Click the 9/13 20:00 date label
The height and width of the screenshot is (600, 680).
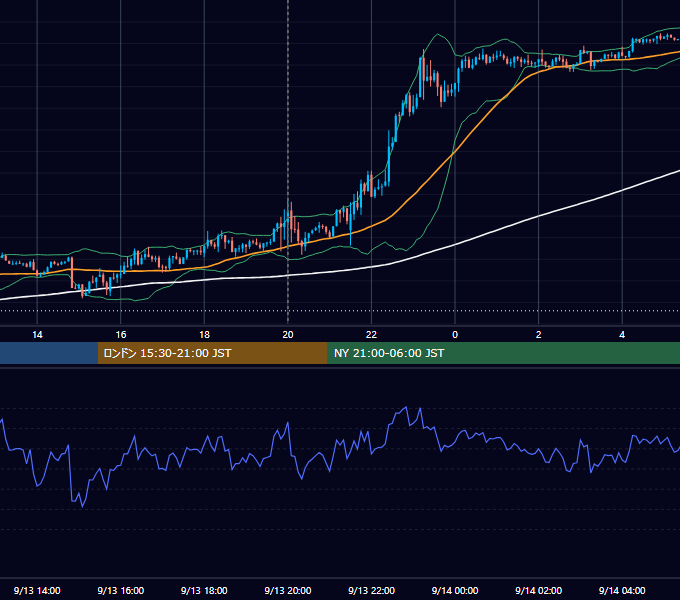pos(288,590)
